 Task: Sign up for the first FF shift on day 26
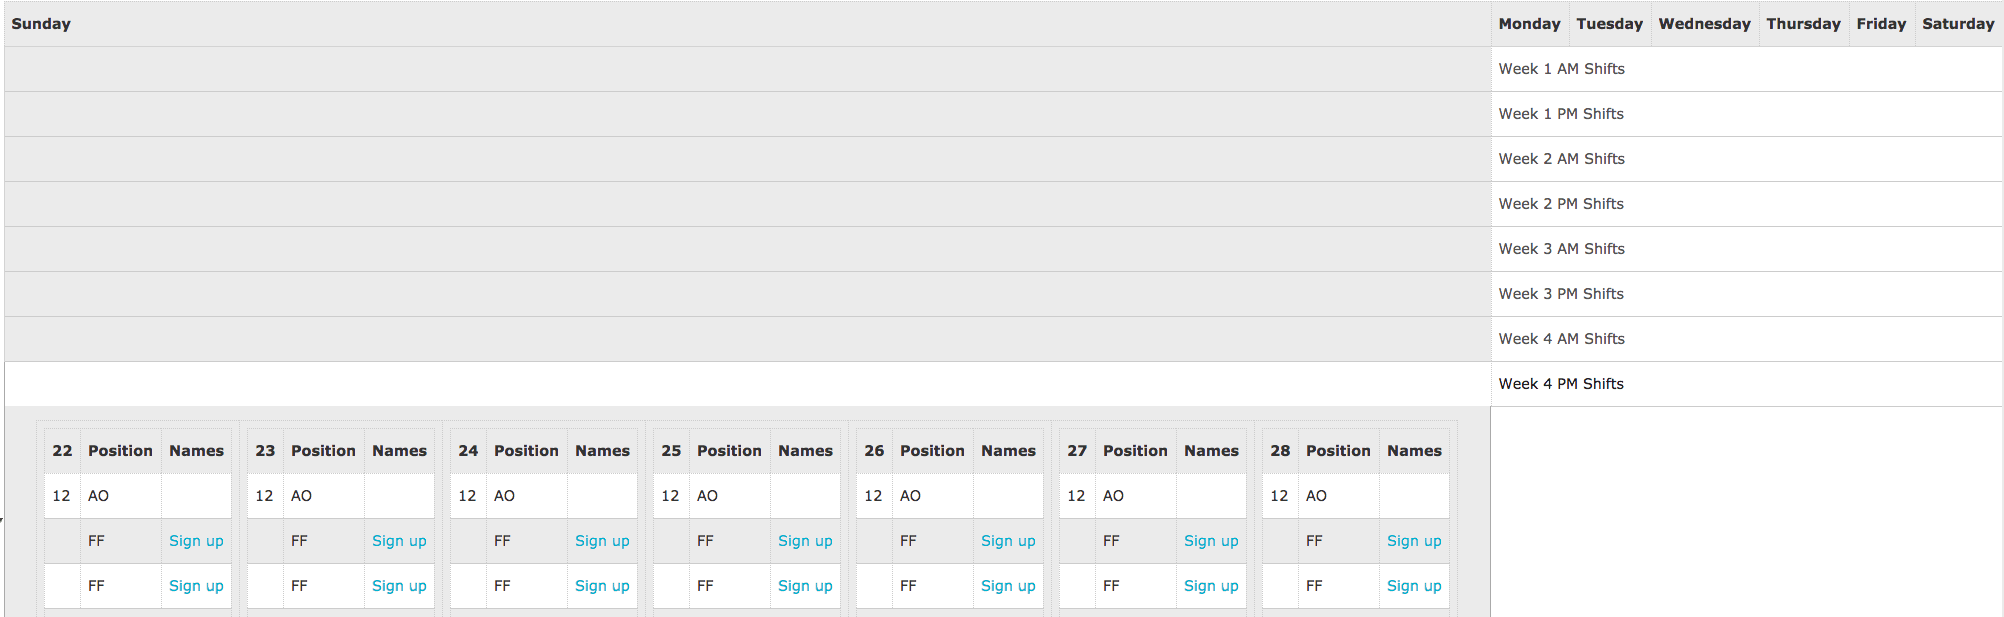1008,540
